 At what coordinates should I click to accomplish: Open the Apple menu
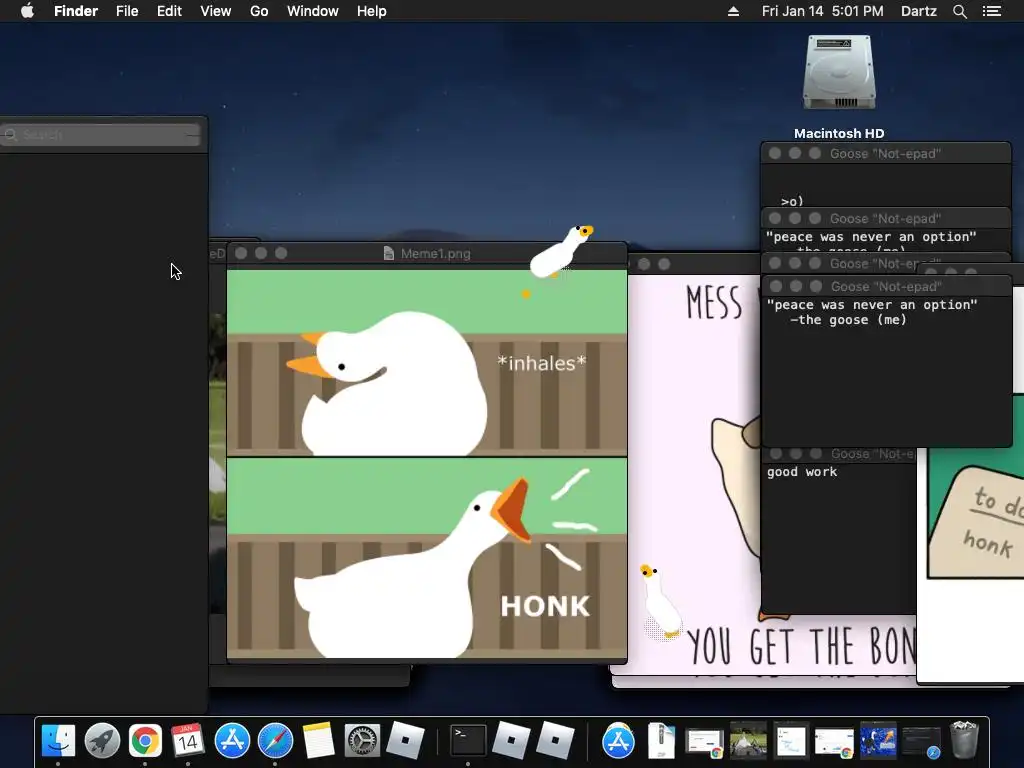[x=27, y=11]
